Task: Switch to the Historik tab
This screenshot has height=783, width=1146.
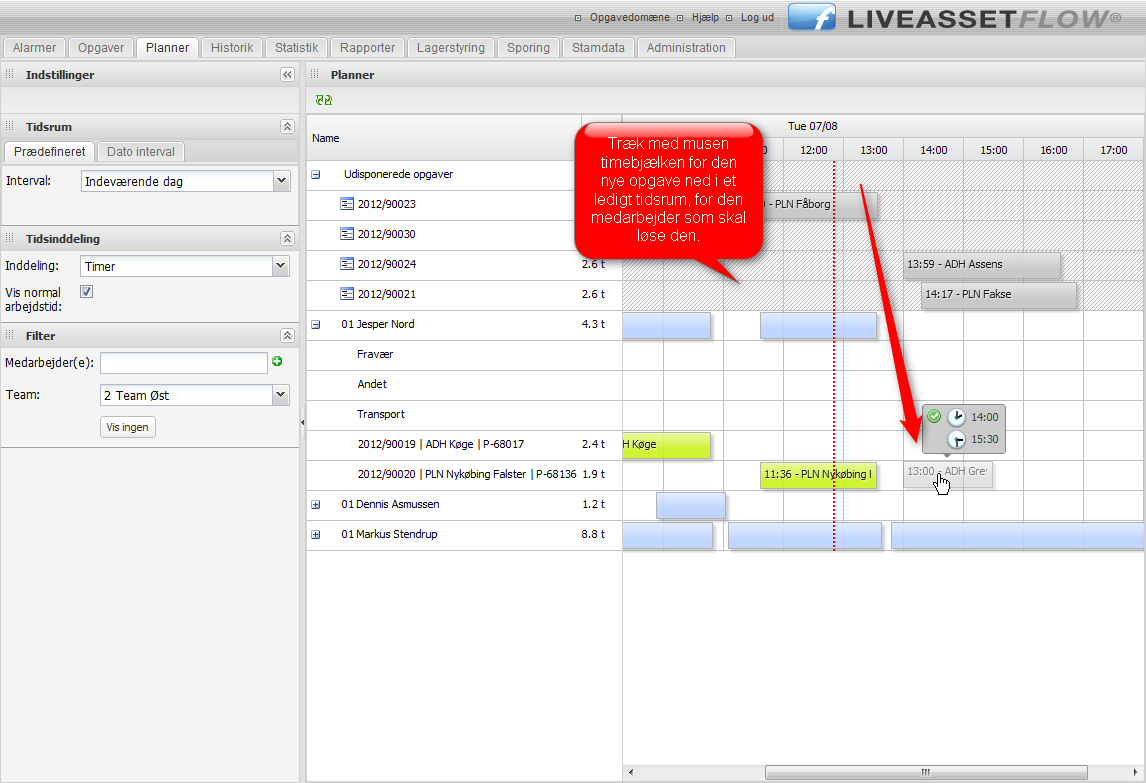Action: [x=232, y=48]
